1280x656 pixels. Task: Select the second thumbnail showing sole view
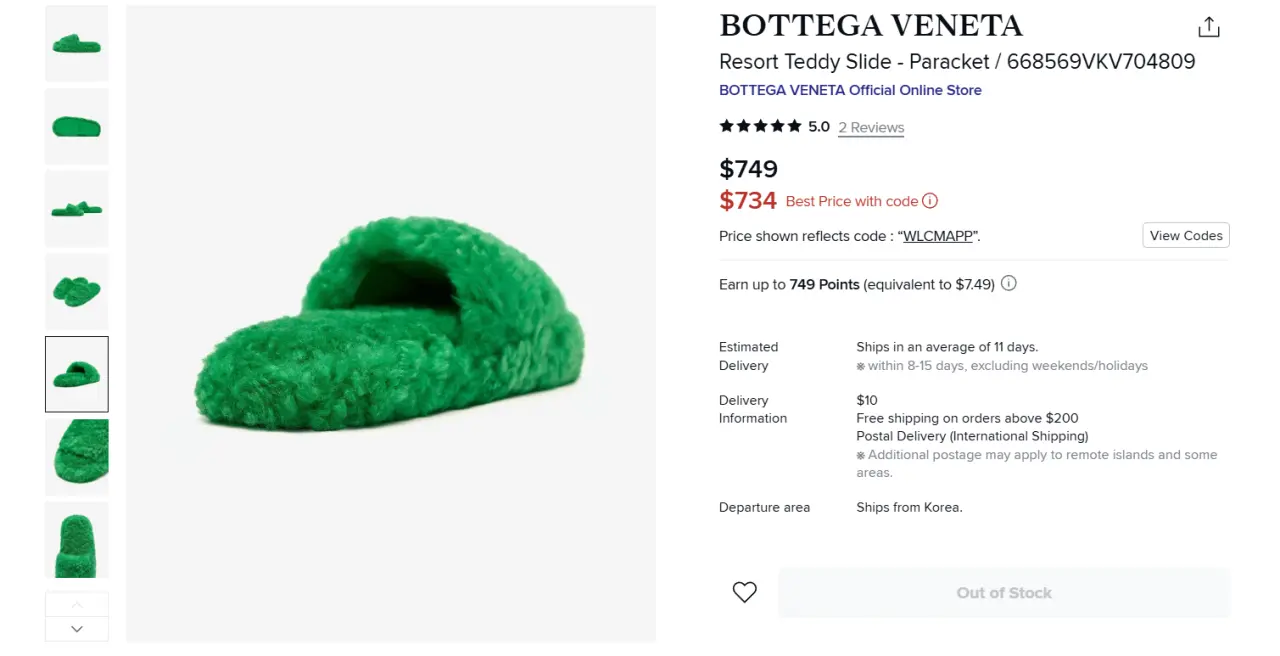tap(77, 126)
